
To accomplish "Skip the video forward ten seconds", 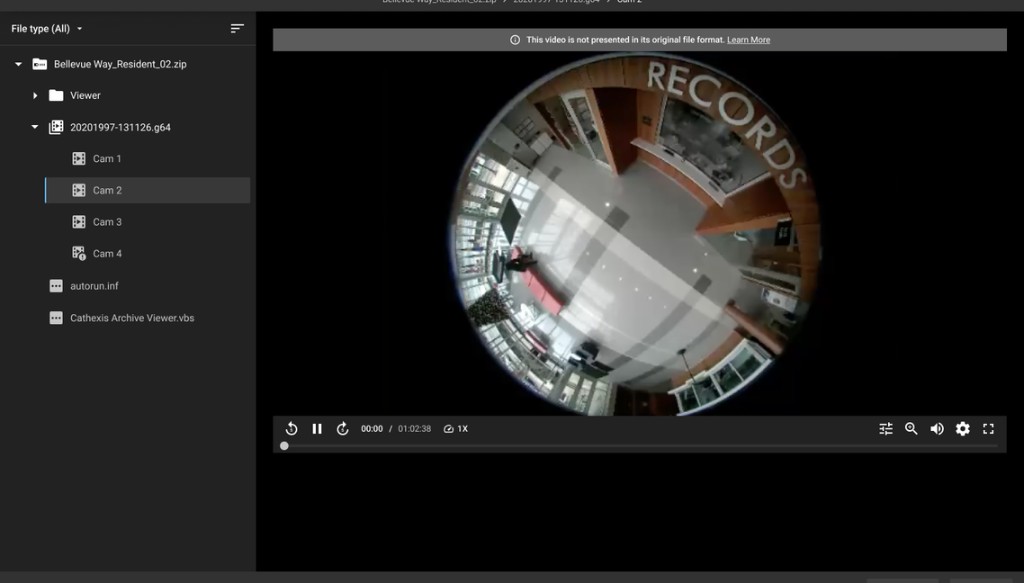I will (x=343, y=428).
